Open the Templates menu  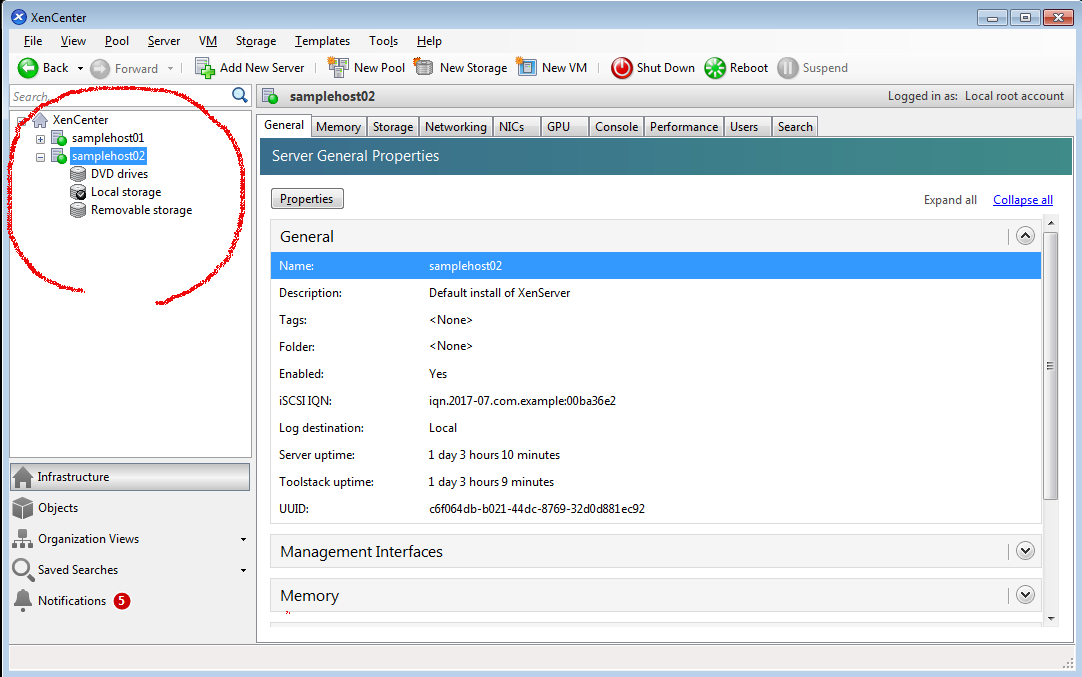[x=322, y=41]
